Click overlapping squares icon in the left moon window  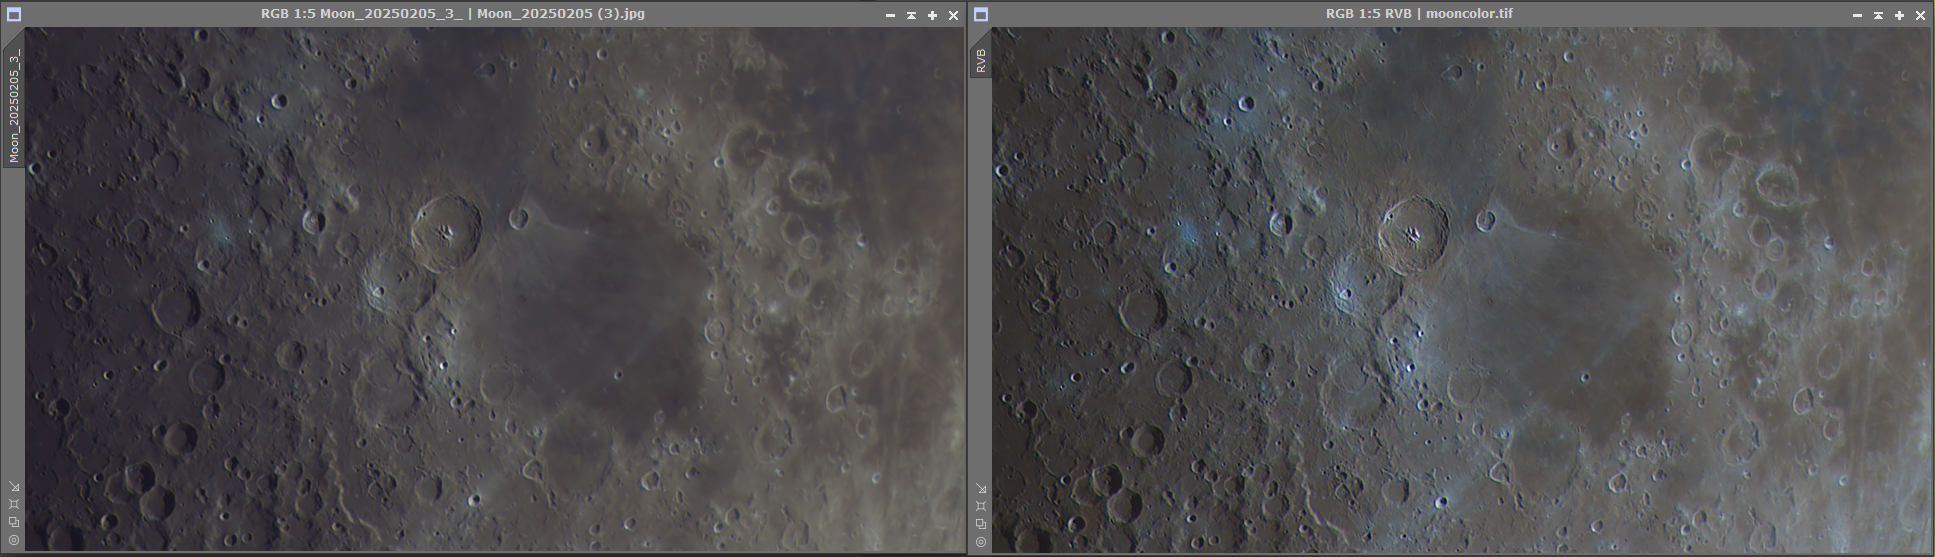(13, 523)
